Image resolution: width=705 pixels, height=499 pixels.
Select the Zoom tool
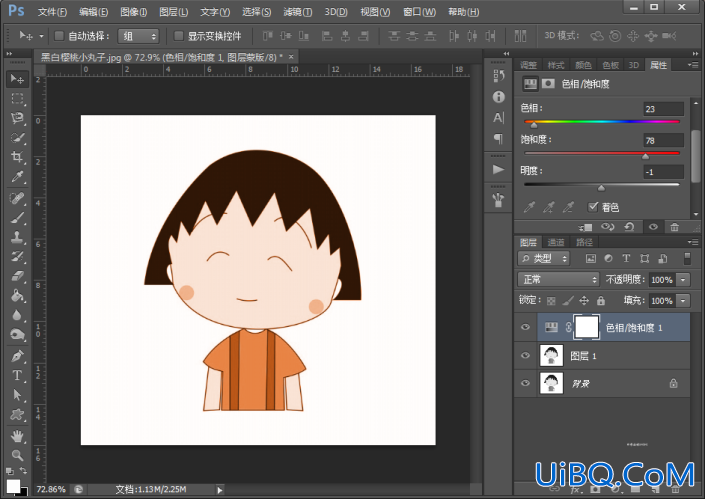(17, 455)
